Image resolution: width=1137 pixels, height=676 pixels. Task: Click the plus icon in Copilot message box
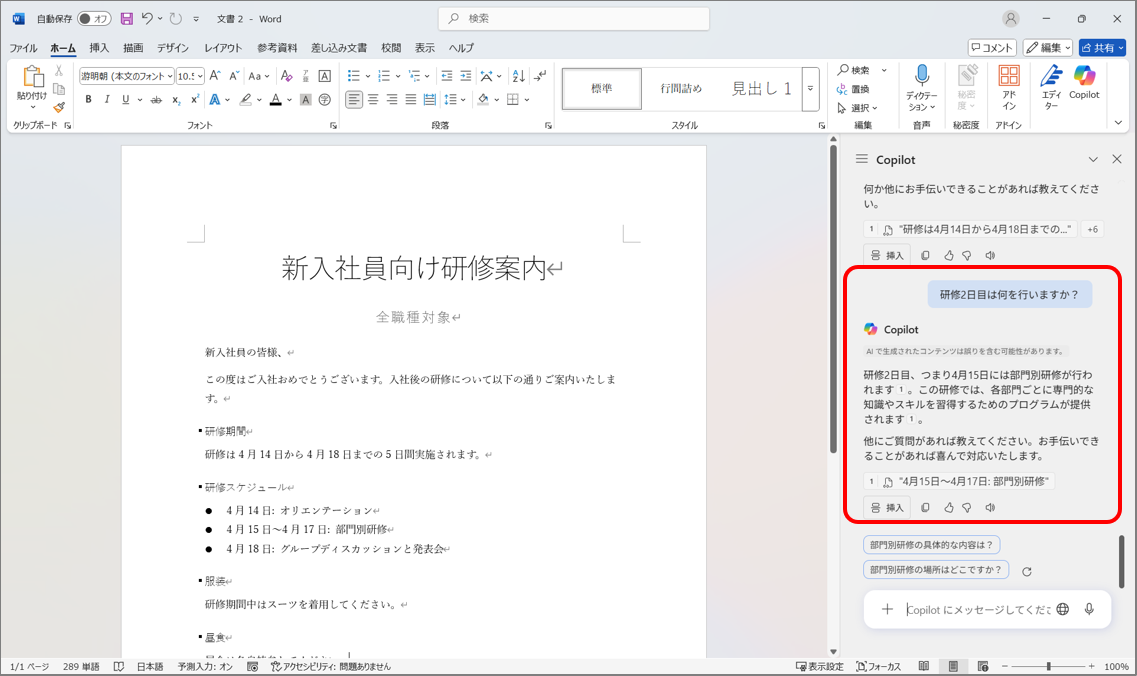(887, 609)
